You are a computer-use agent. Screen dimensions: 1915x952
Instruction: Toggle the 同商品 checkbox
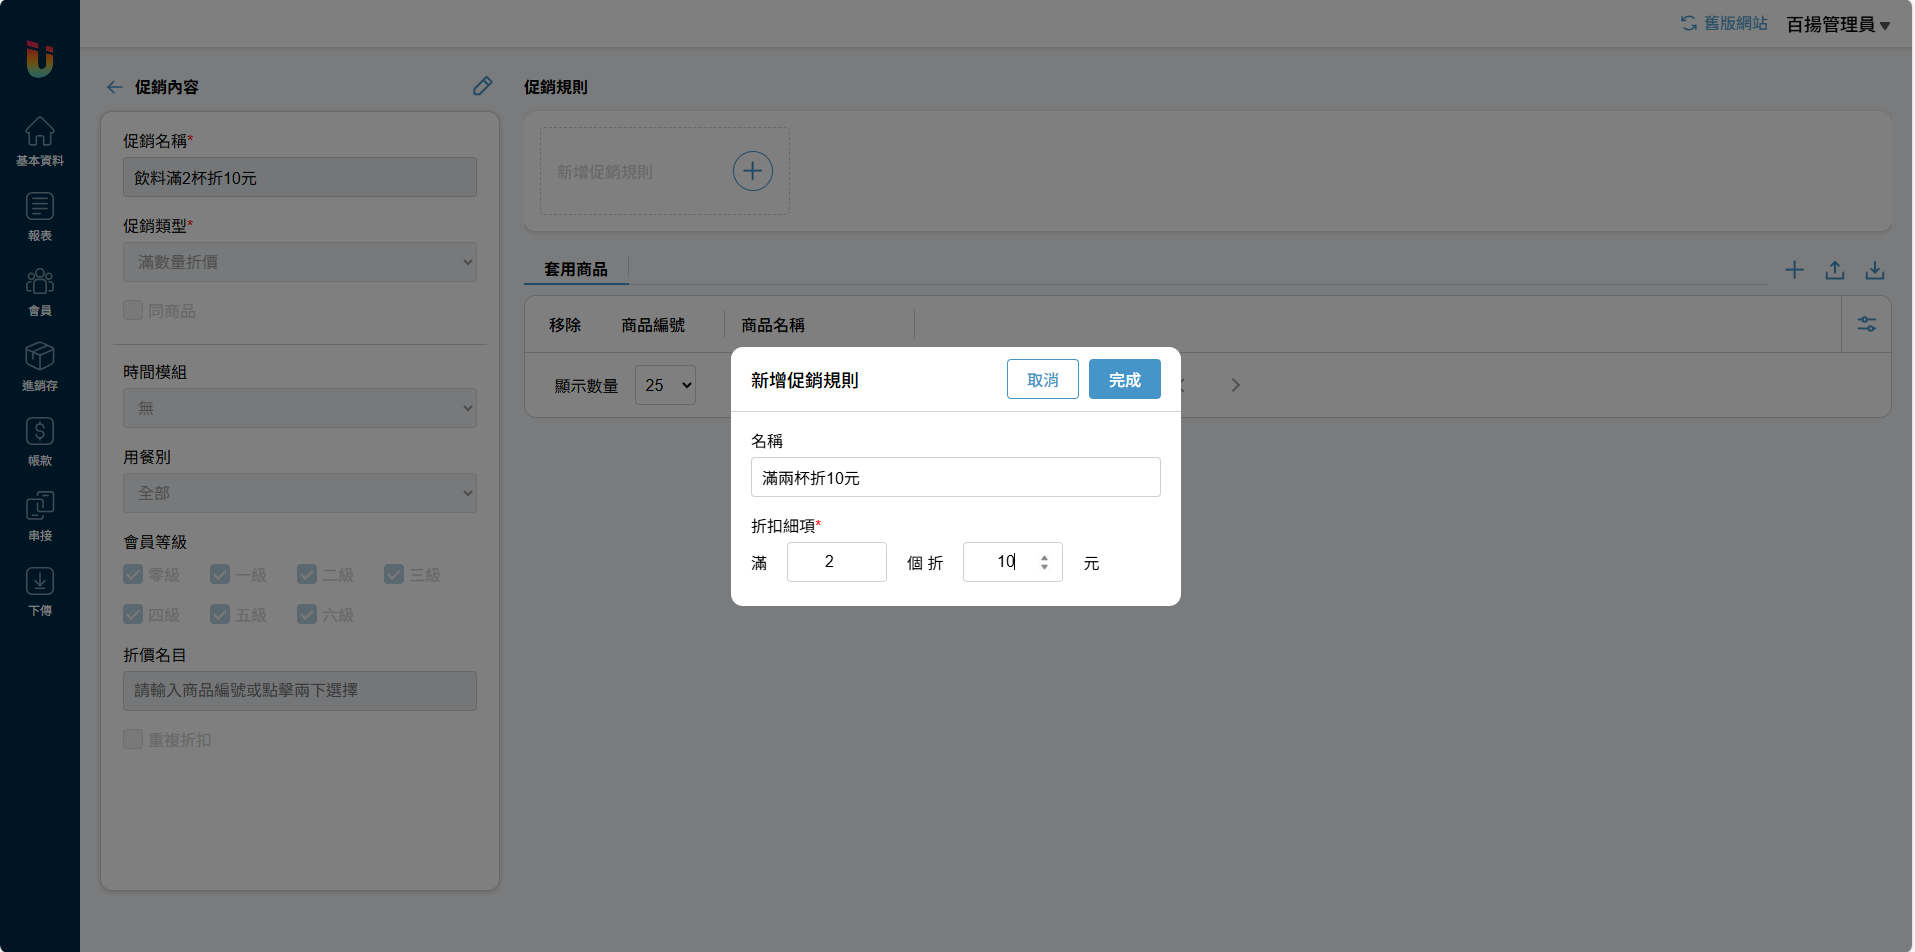coord(133,310)
